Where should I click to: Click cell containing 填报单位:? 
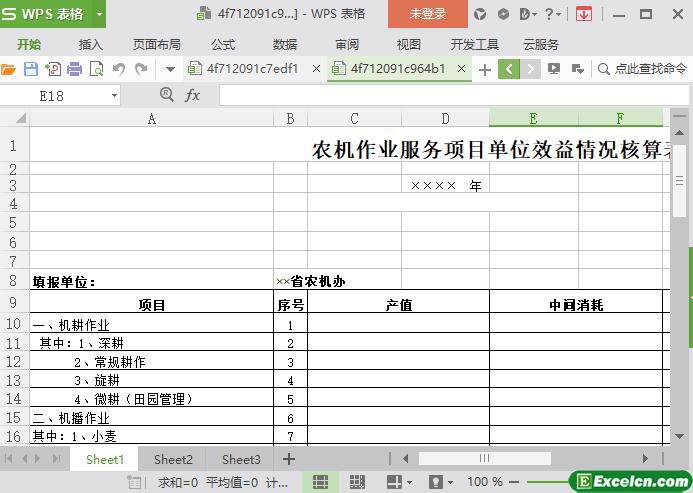pos(152,280)
